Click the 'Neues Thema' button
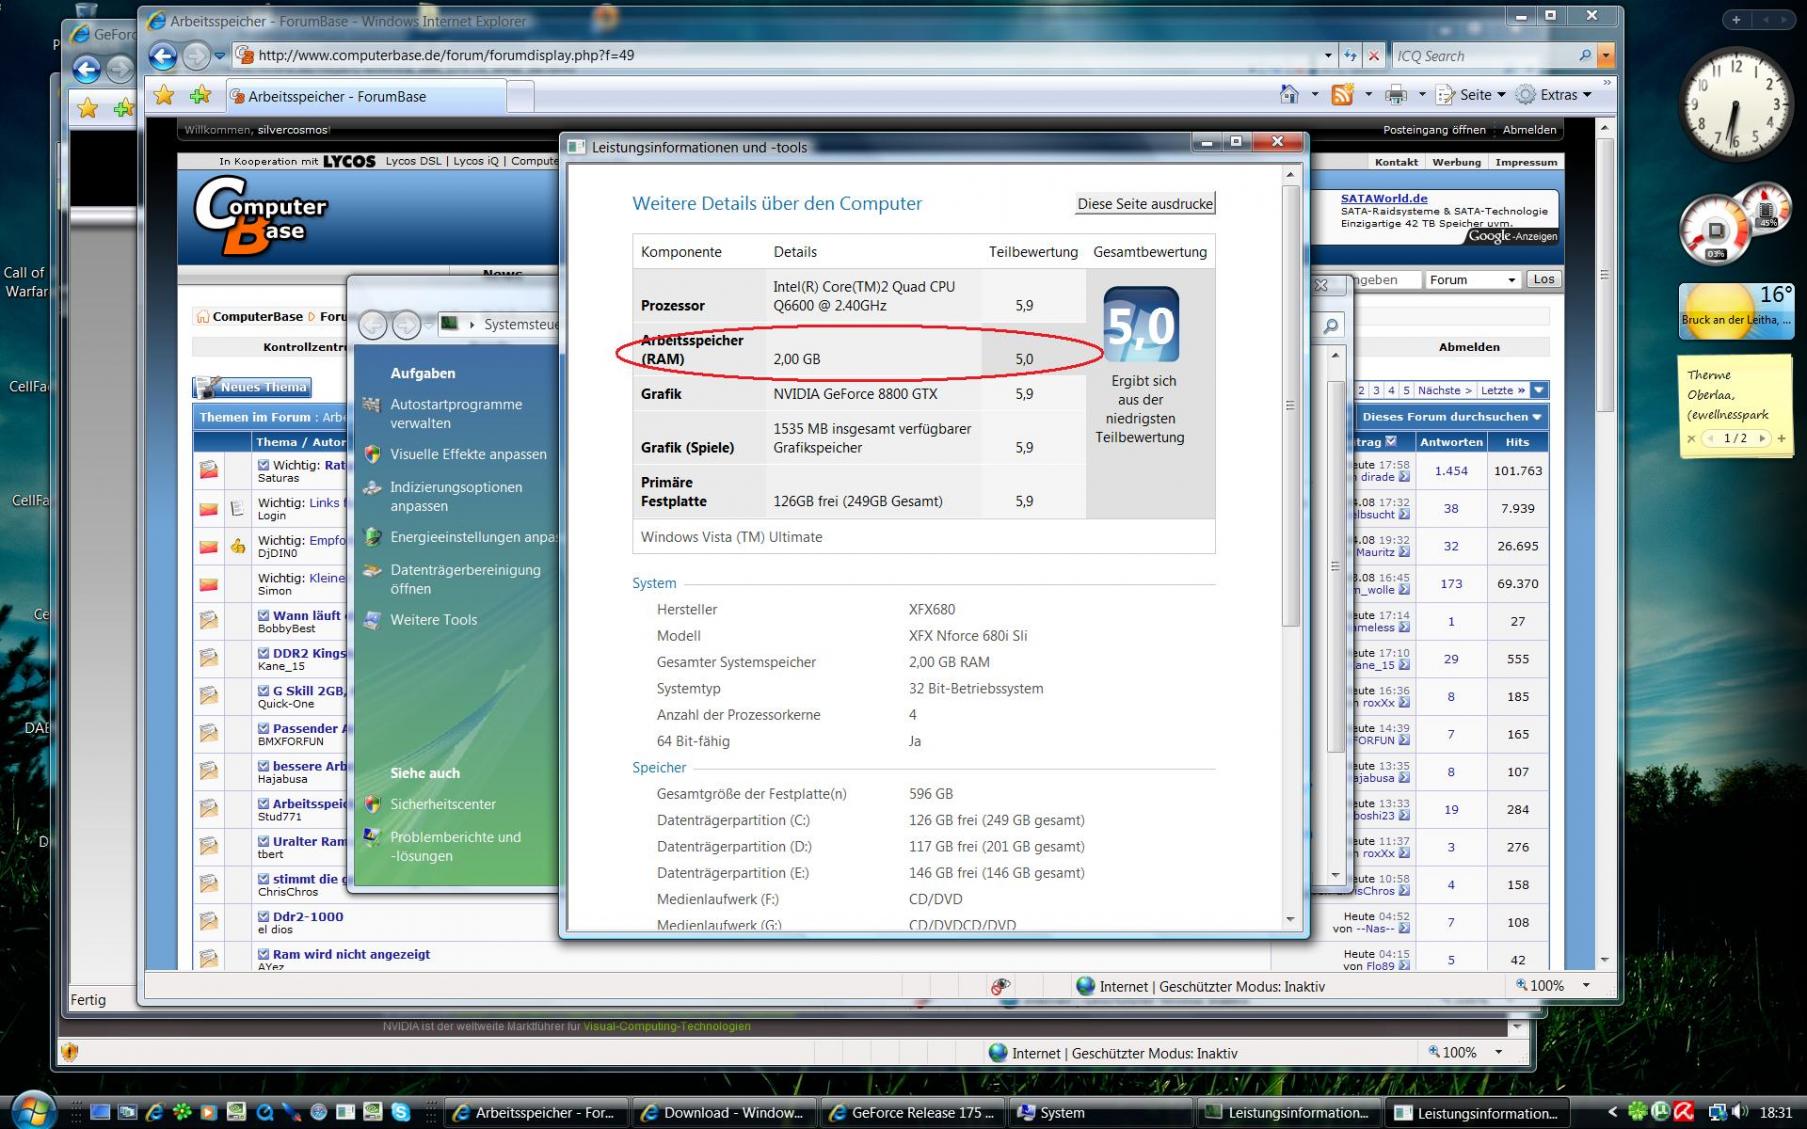The width and height of the screenshot is (1807, 1129). pos(253,387)
